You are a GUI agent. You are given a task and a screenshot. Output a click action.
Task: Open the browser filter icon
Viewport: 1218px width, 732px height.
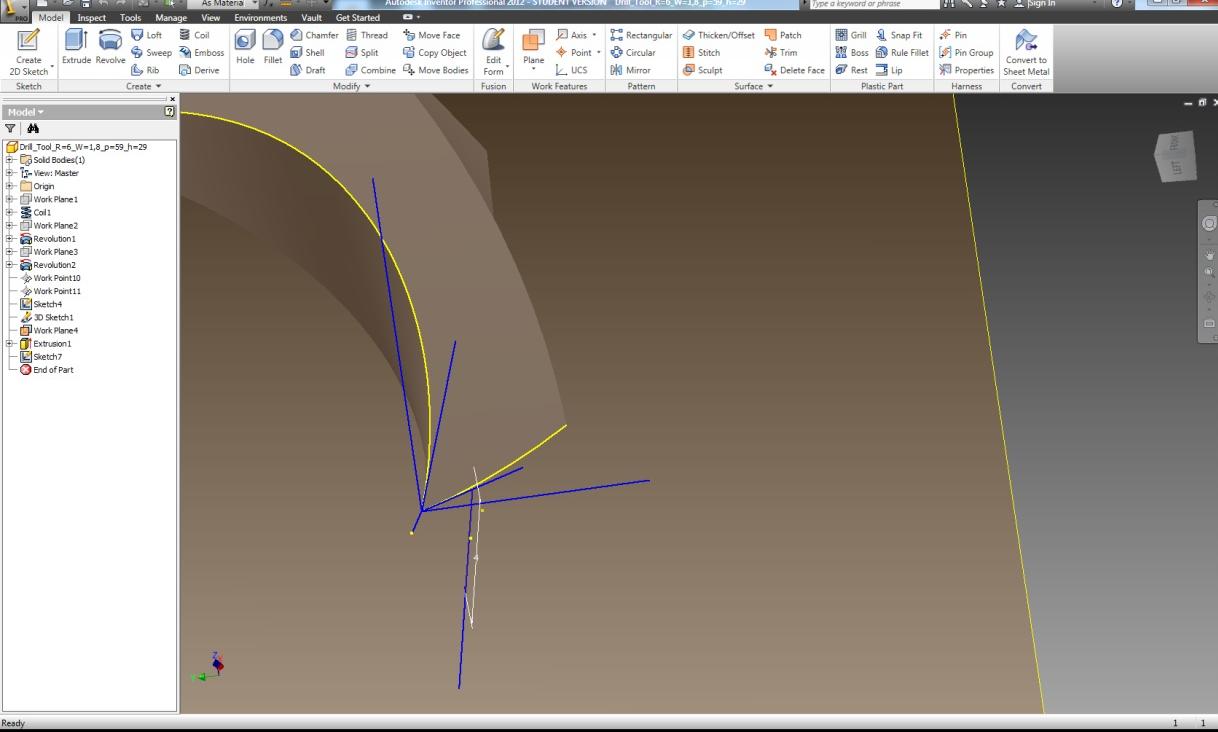[x=11, y=128]
